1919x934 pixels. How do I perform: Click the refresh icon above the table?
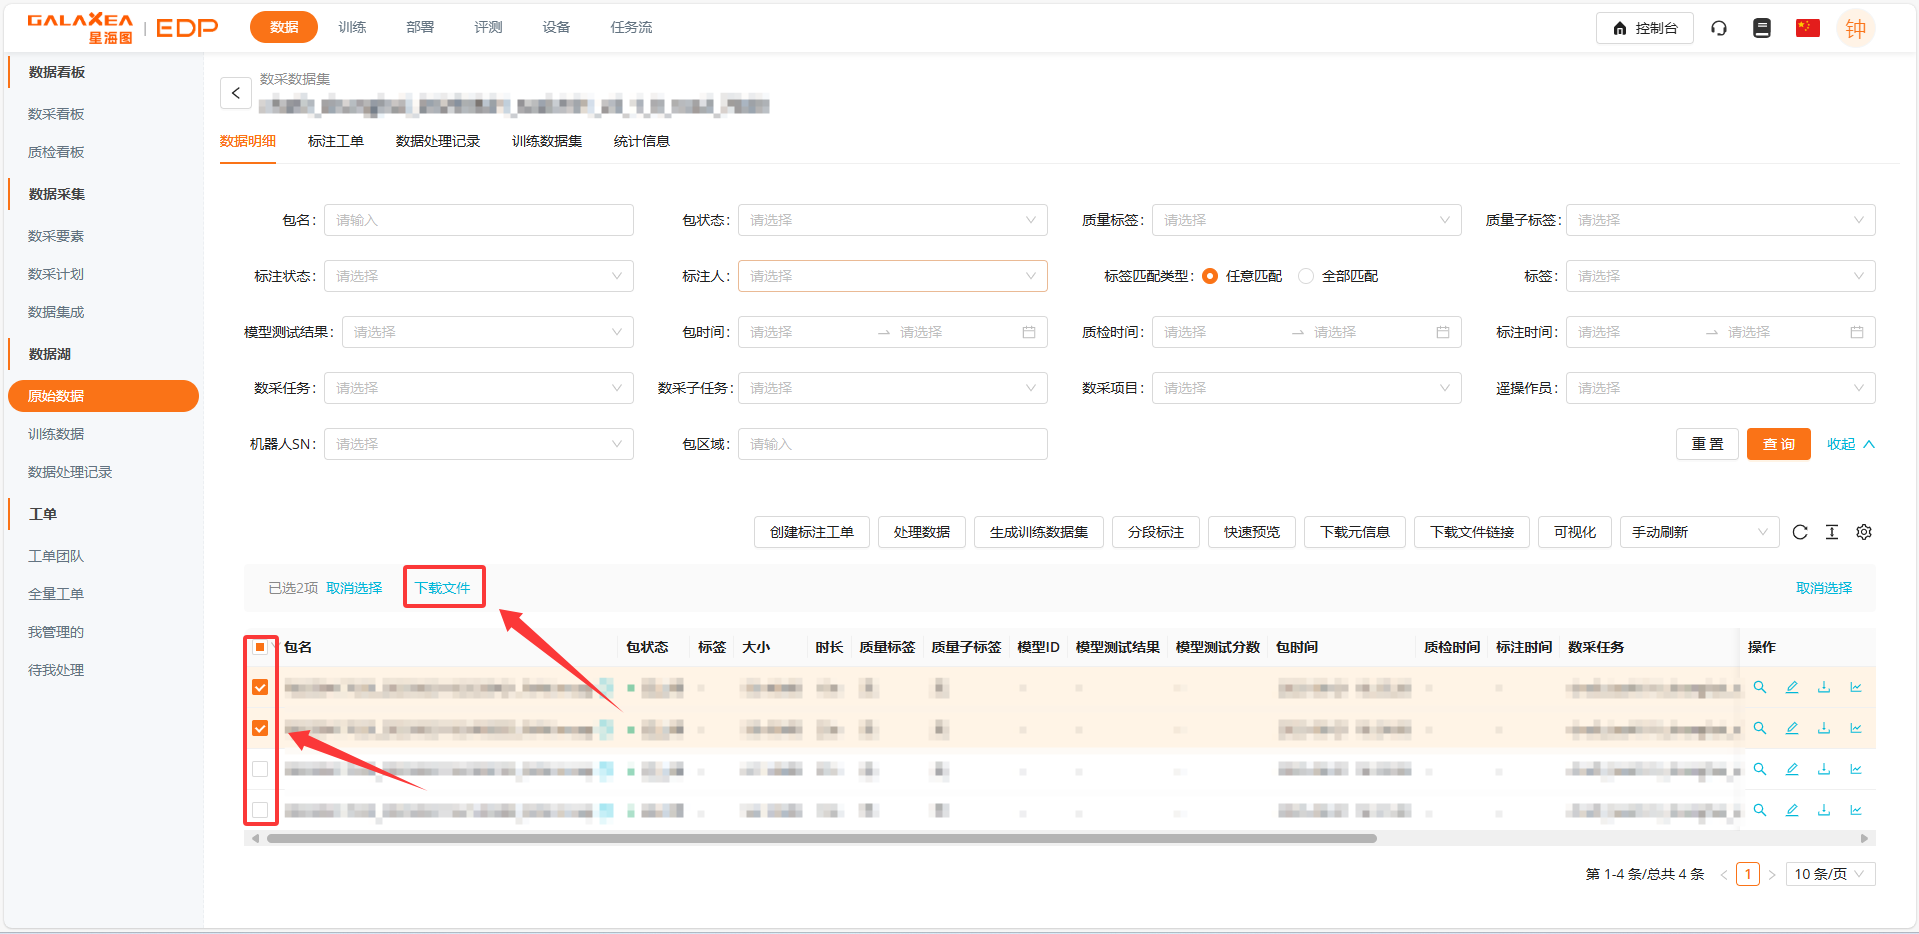click(1800, 532)
